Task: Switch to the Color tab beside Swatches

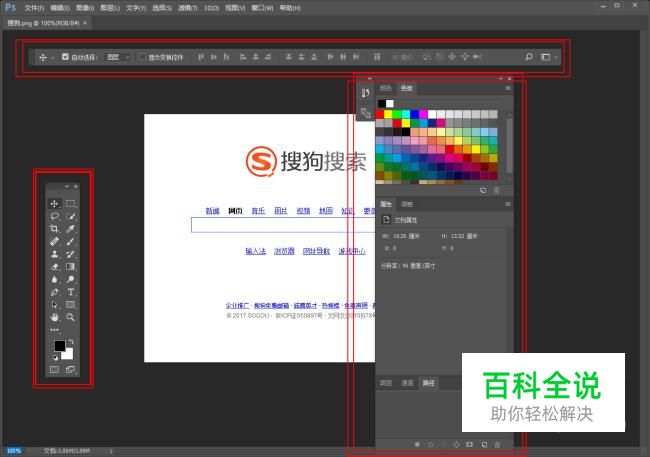Action: [x=386, y=88]
